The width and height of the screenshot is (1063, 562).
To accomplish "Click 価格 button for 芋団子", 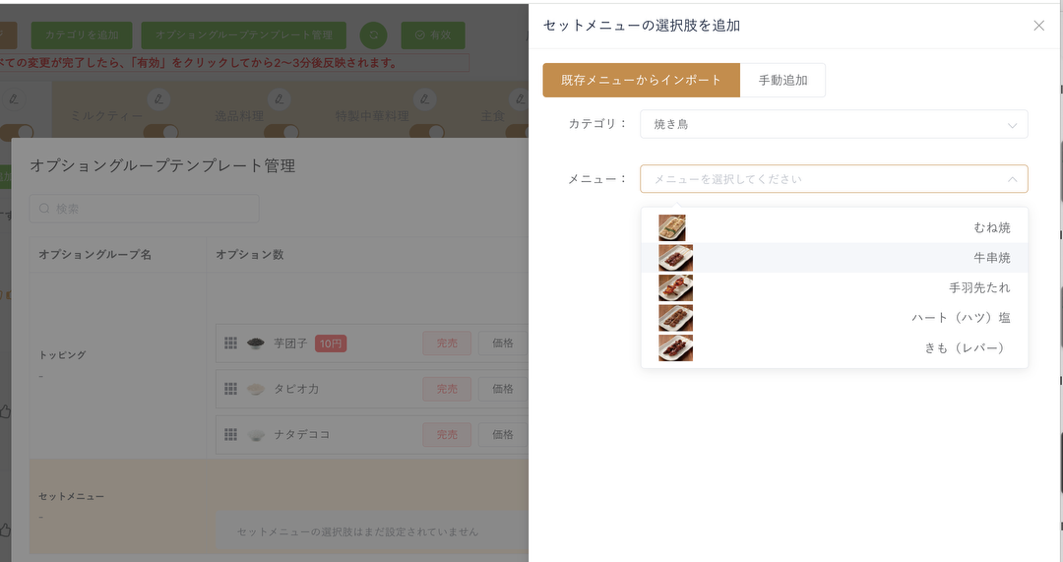I will point(503,343).
